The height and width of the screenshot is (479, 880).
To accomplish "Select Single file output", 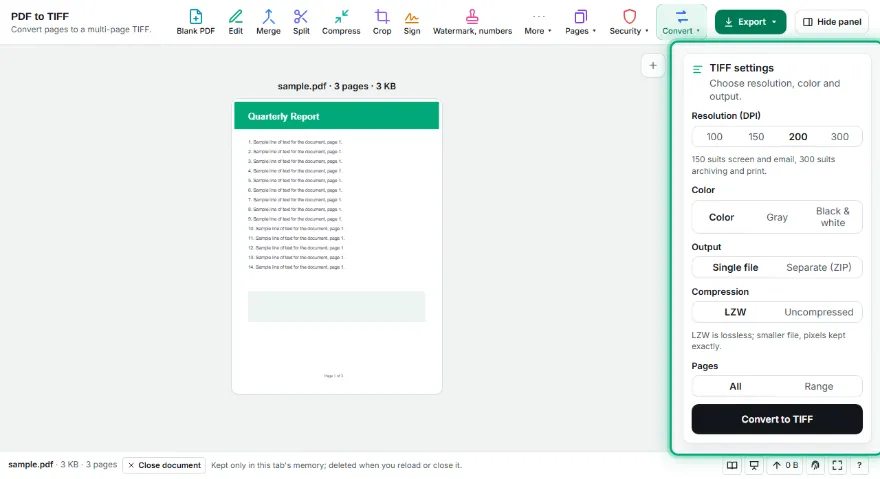I will 735,267.
